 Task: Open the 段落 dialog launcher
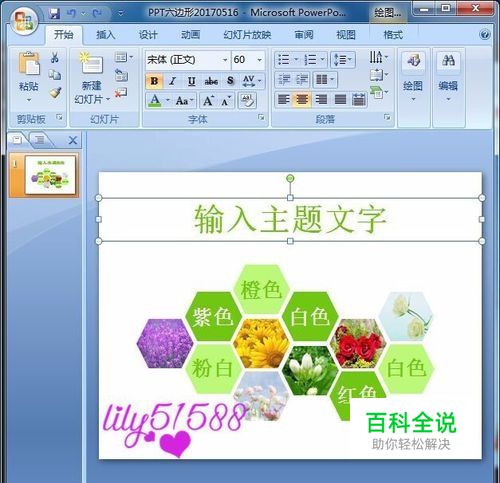point(387,117)
